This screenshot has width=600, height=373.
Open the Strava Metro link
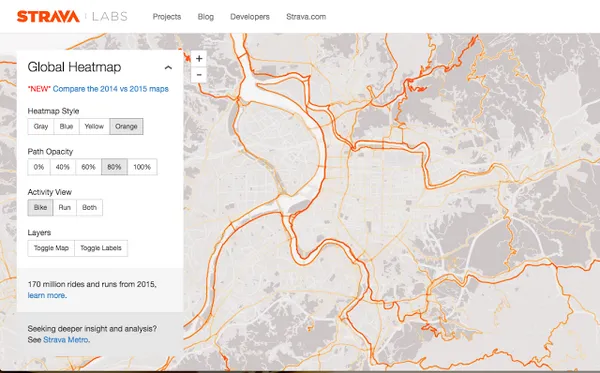66,340
